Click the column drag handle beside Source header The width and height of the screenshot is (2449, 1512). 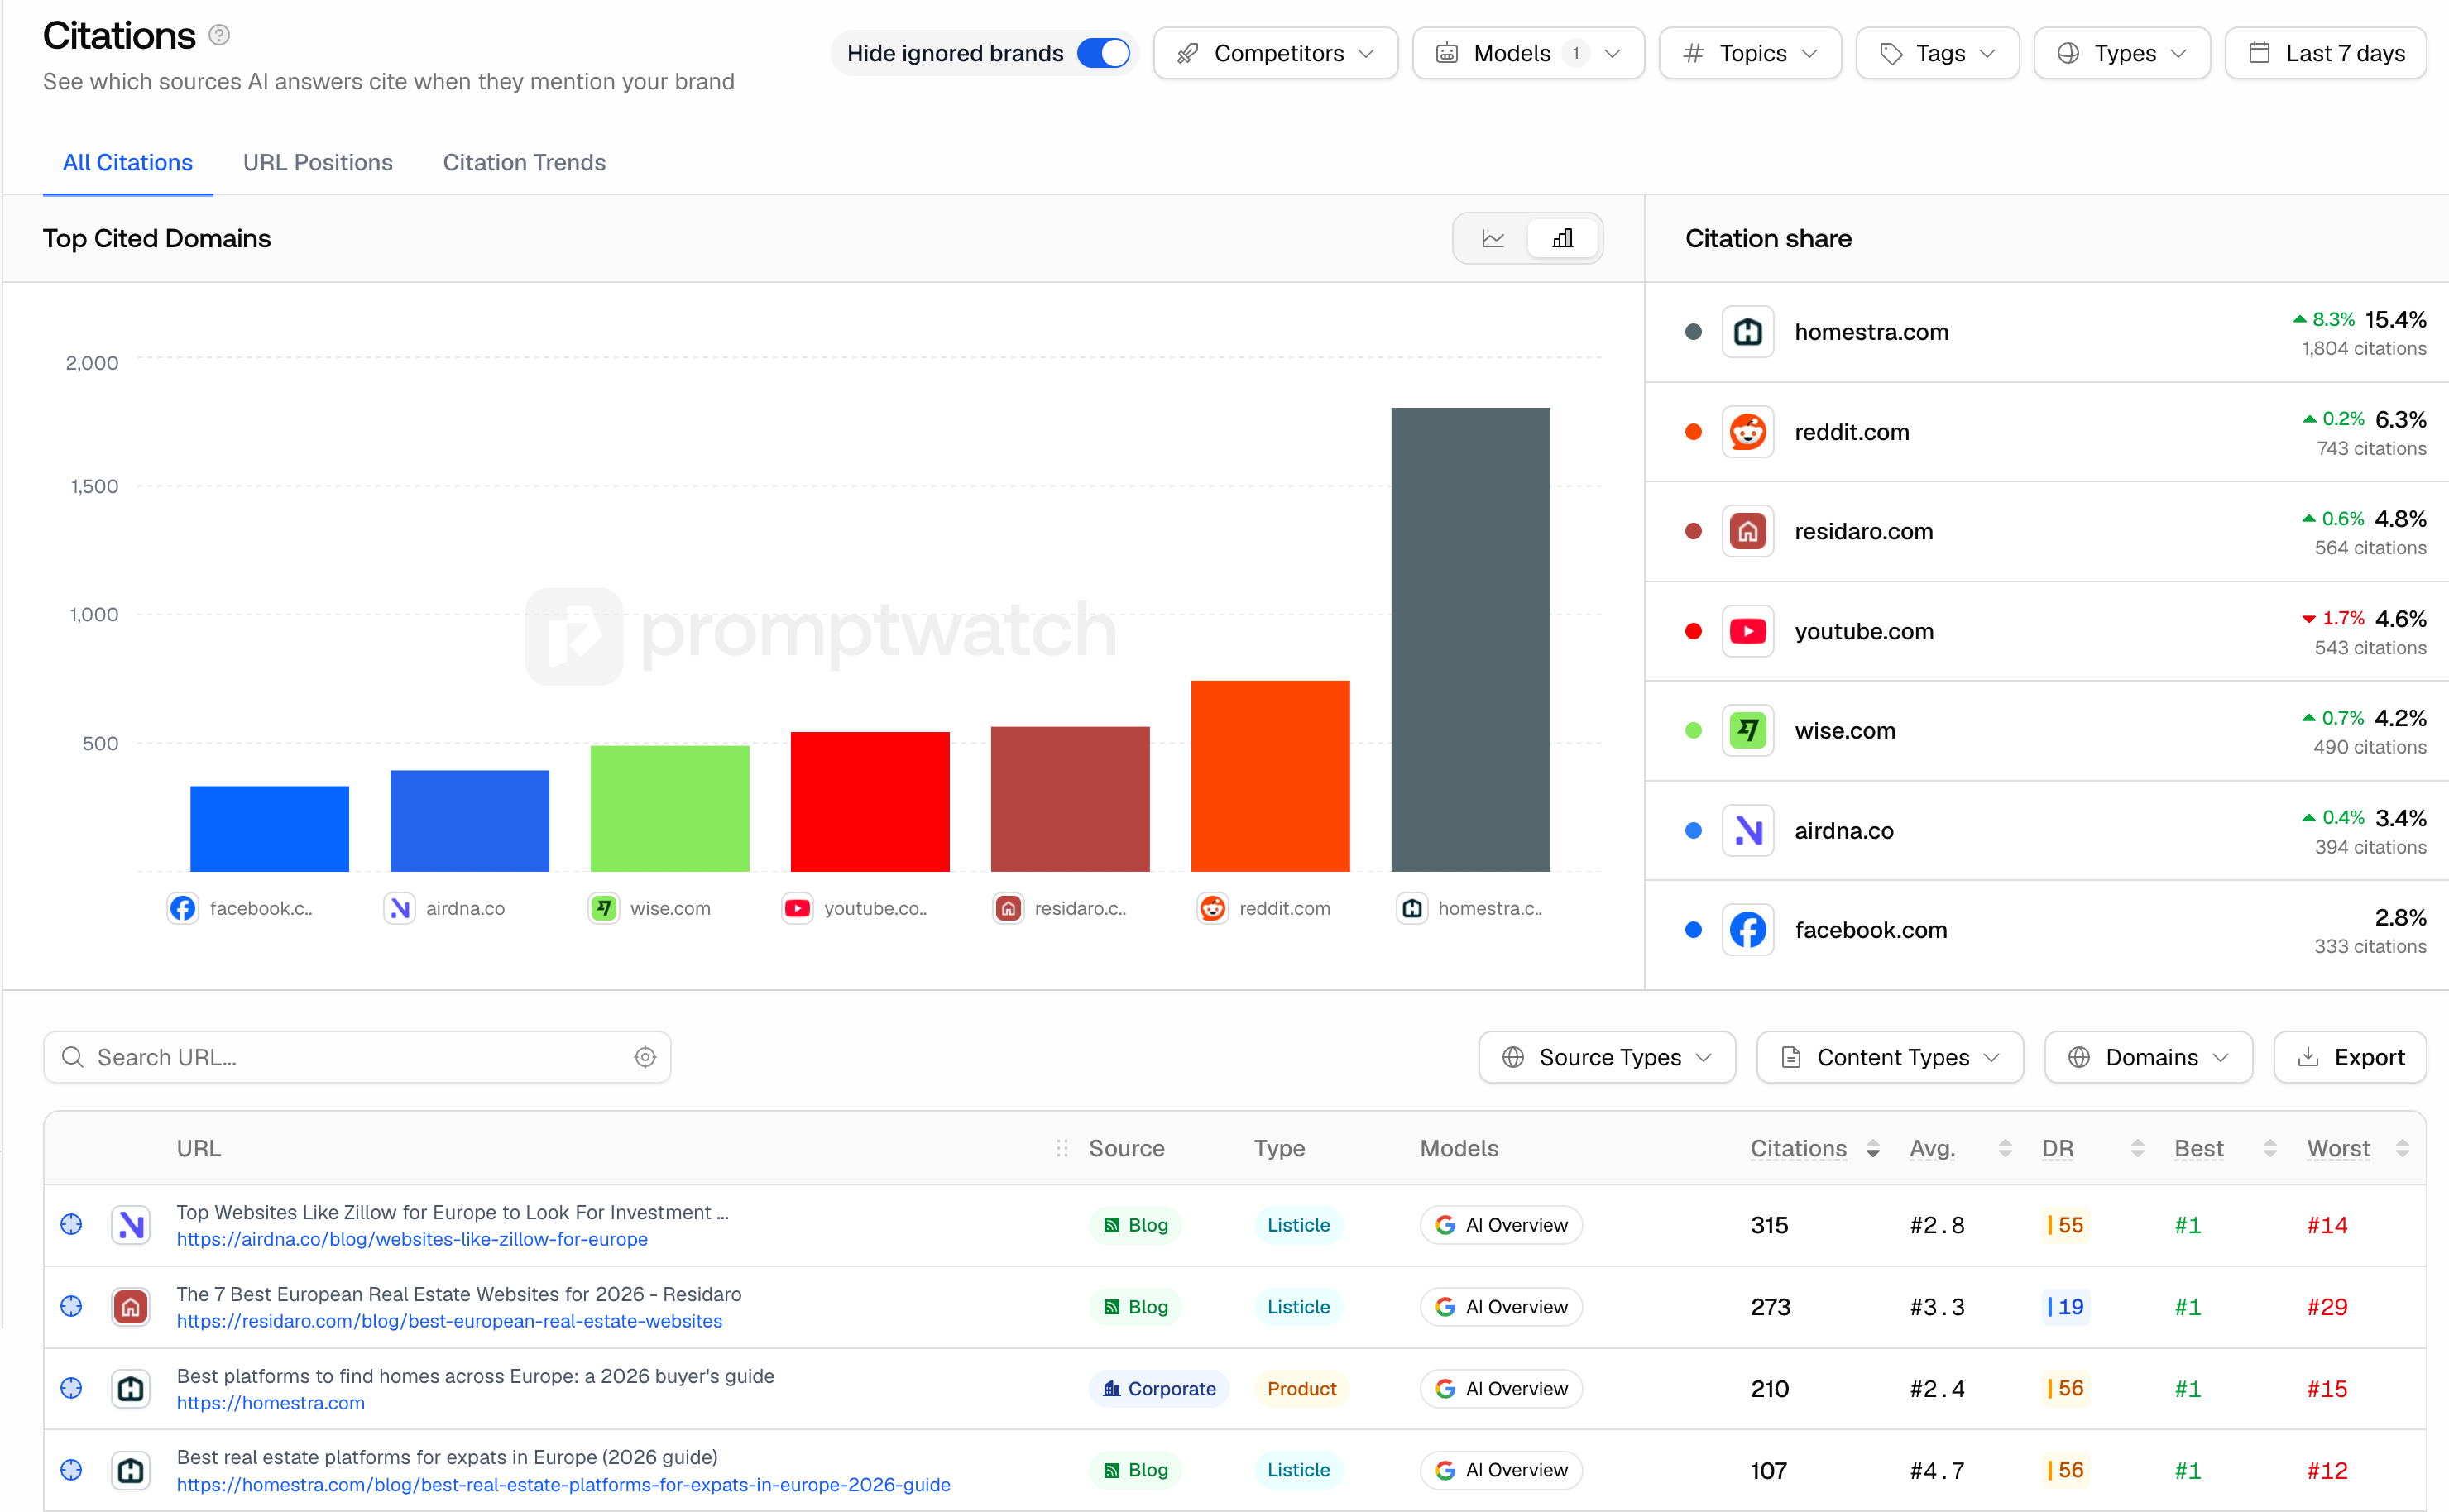click(1062, 1148)
